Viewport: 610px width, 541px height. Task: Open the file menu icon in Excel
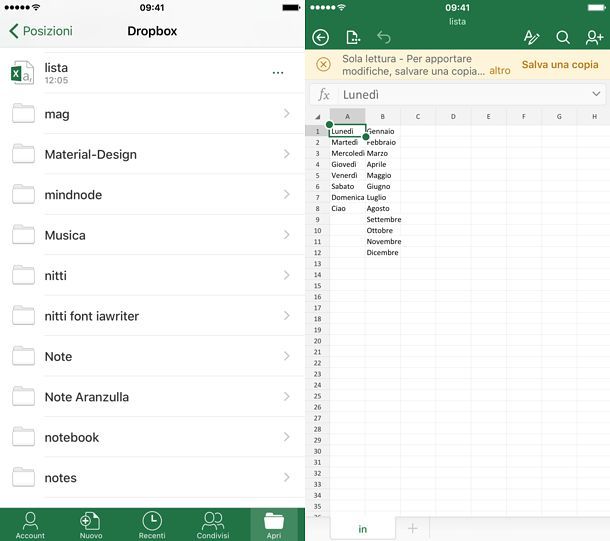tap(353, 37)
